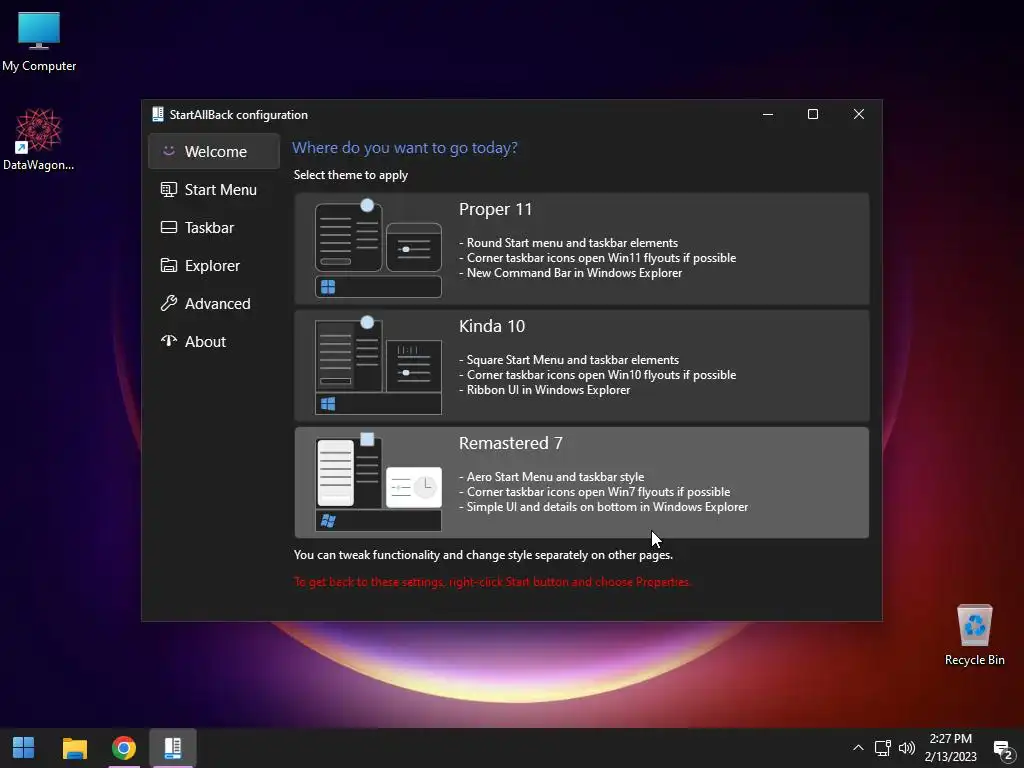Click 'Ribbon UI in Windows Explorer' line
The height and width of the screenshot is (768, 1024).
click(545, 390)
